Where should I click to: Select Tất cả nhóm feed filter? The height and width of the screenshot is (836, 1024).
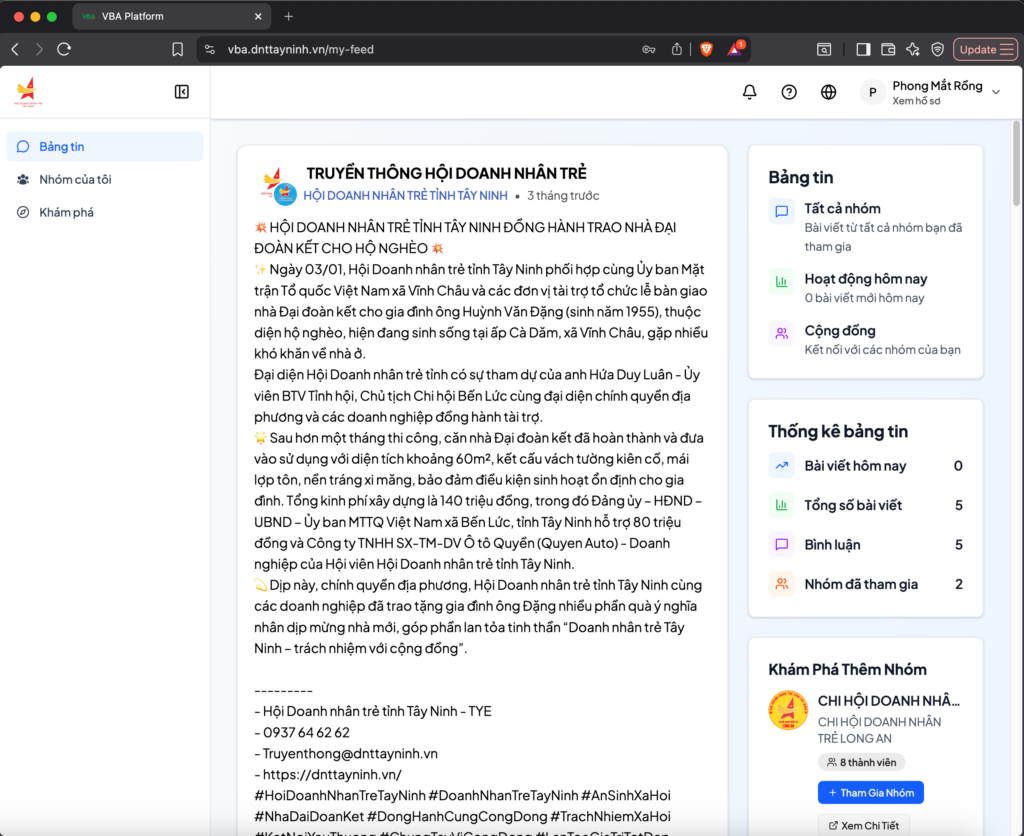pos(842,209)
